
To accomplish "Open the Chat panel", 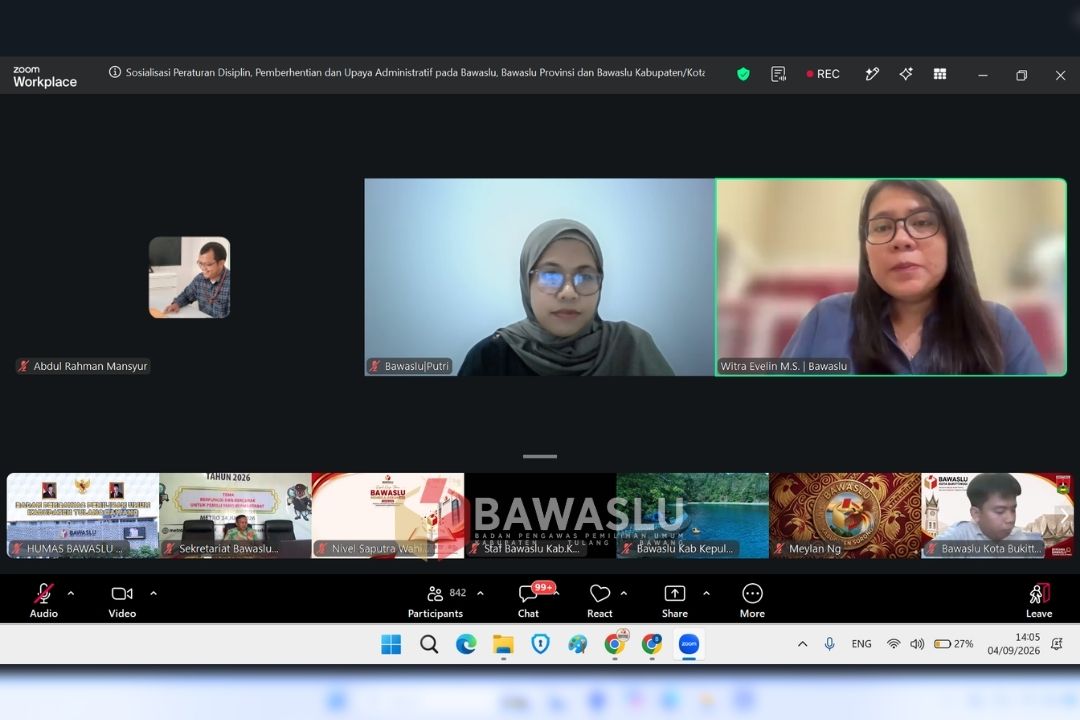I will [528, 599].
